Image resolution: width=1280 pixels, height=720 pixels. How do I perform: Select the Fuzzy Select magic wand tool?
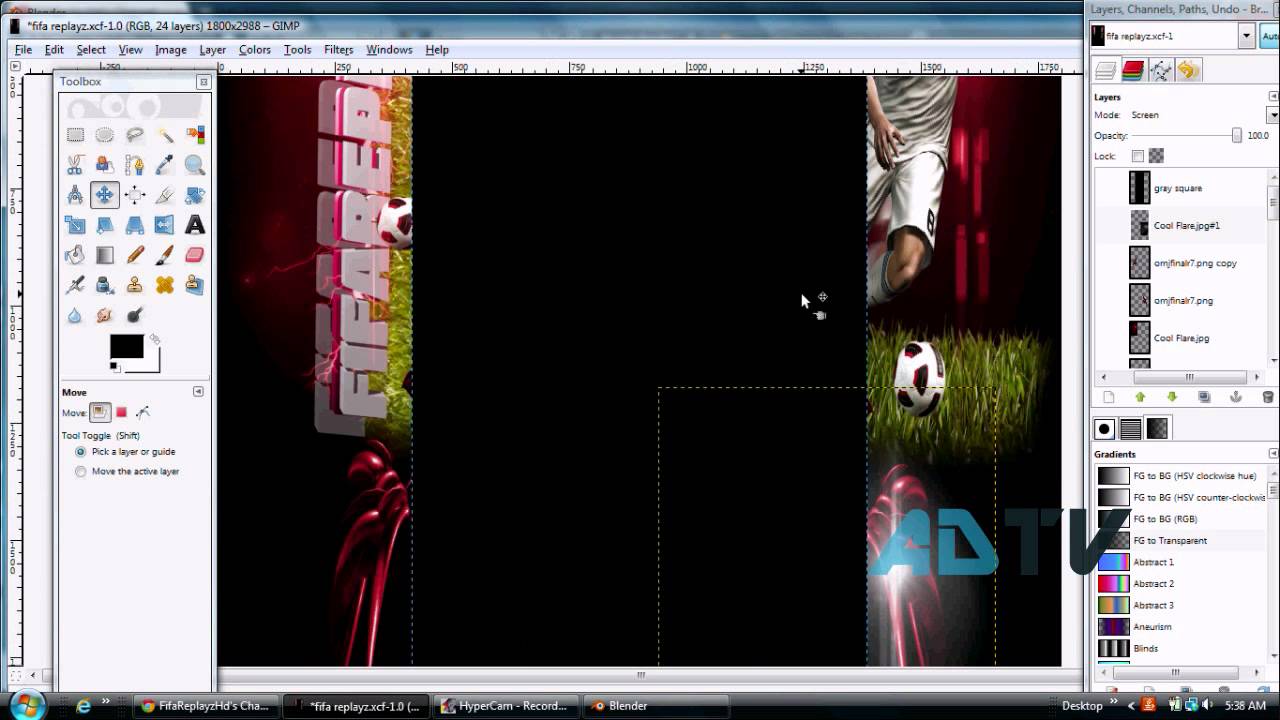pyautogui.click(x=165, y=135)
